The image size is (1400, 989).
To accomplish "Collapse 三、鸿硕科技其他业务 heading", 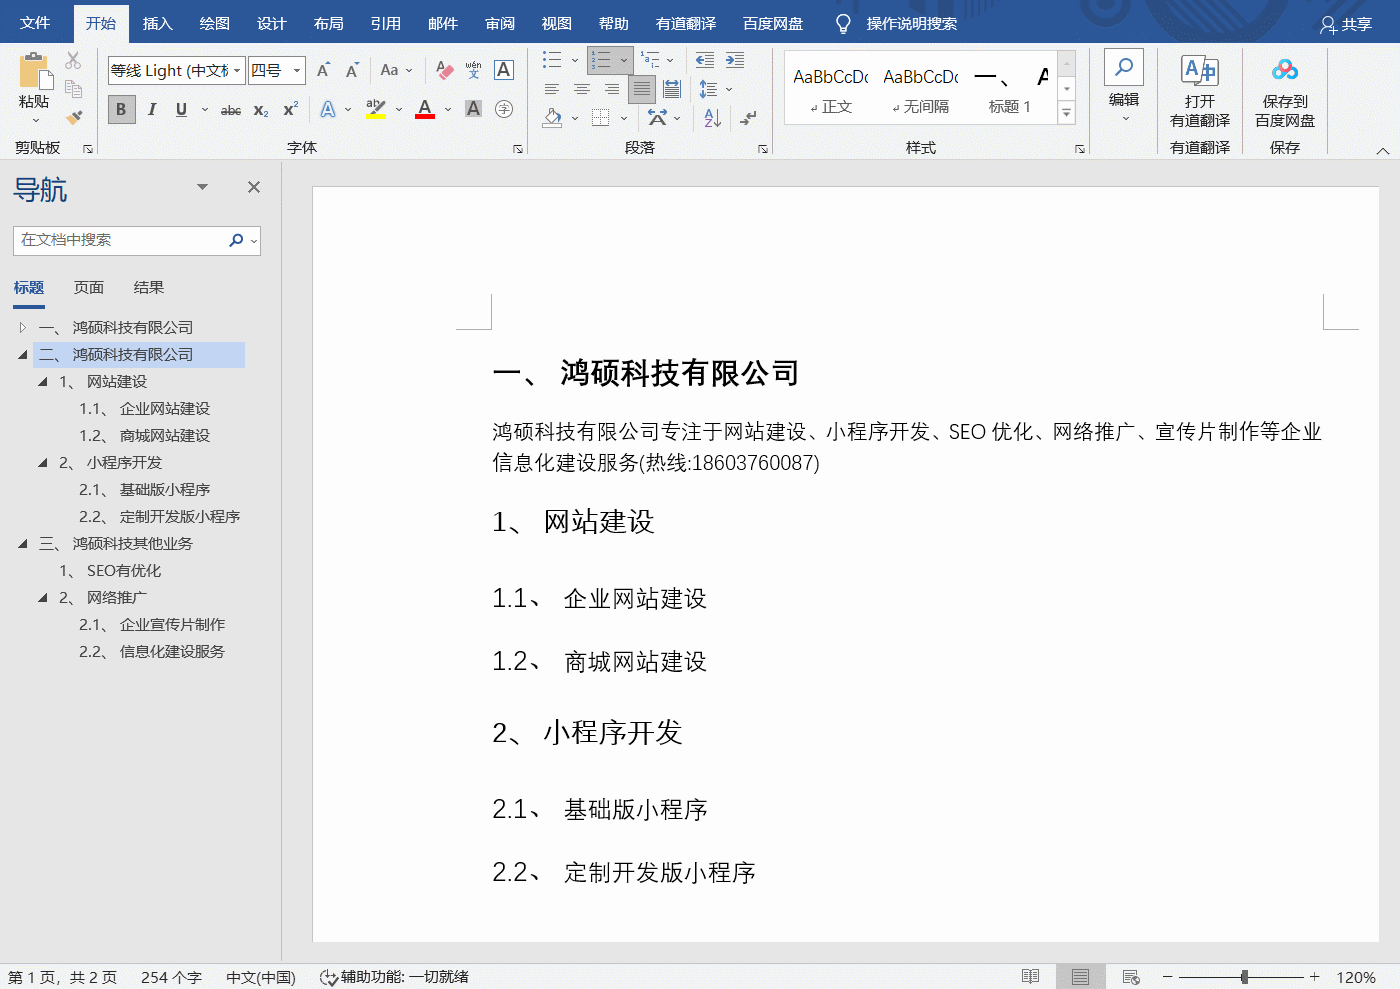I will (22, 543).
